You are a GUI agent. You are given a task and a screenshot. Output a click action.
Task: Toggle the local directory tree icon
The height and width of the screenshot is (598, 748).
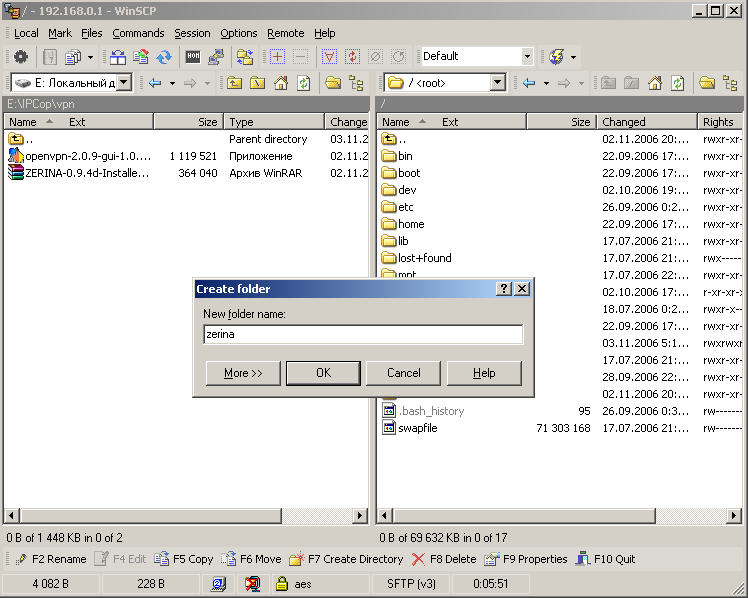point(356,83)
